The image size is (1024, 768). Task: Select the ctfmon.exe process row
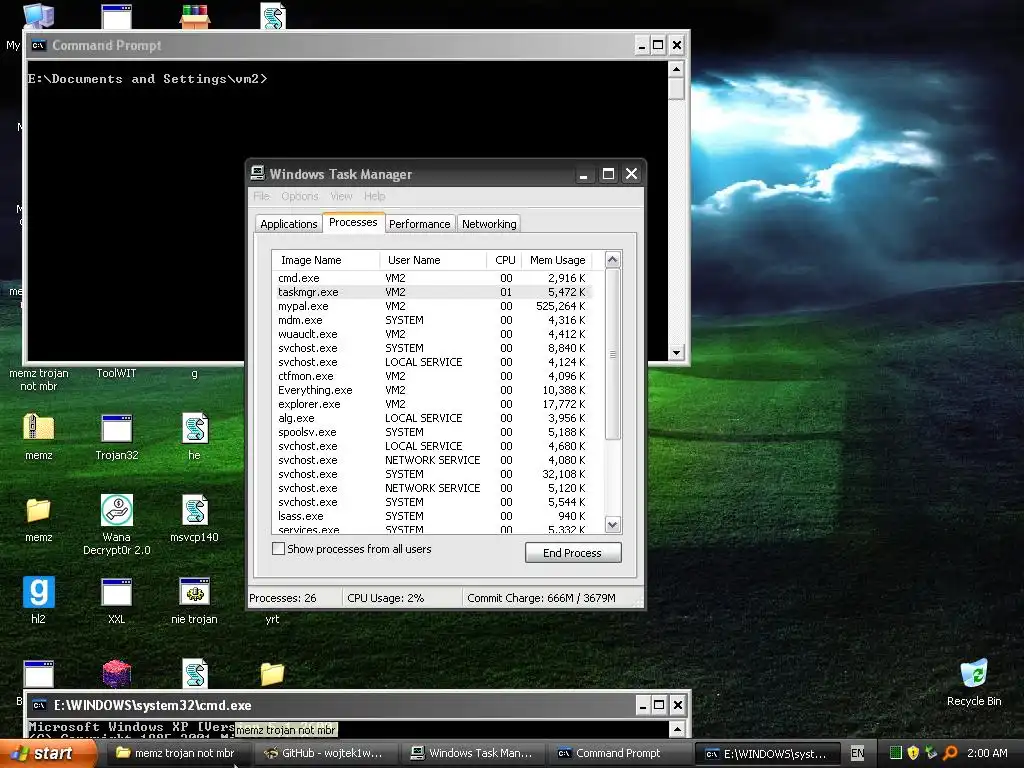coord(432,376)
